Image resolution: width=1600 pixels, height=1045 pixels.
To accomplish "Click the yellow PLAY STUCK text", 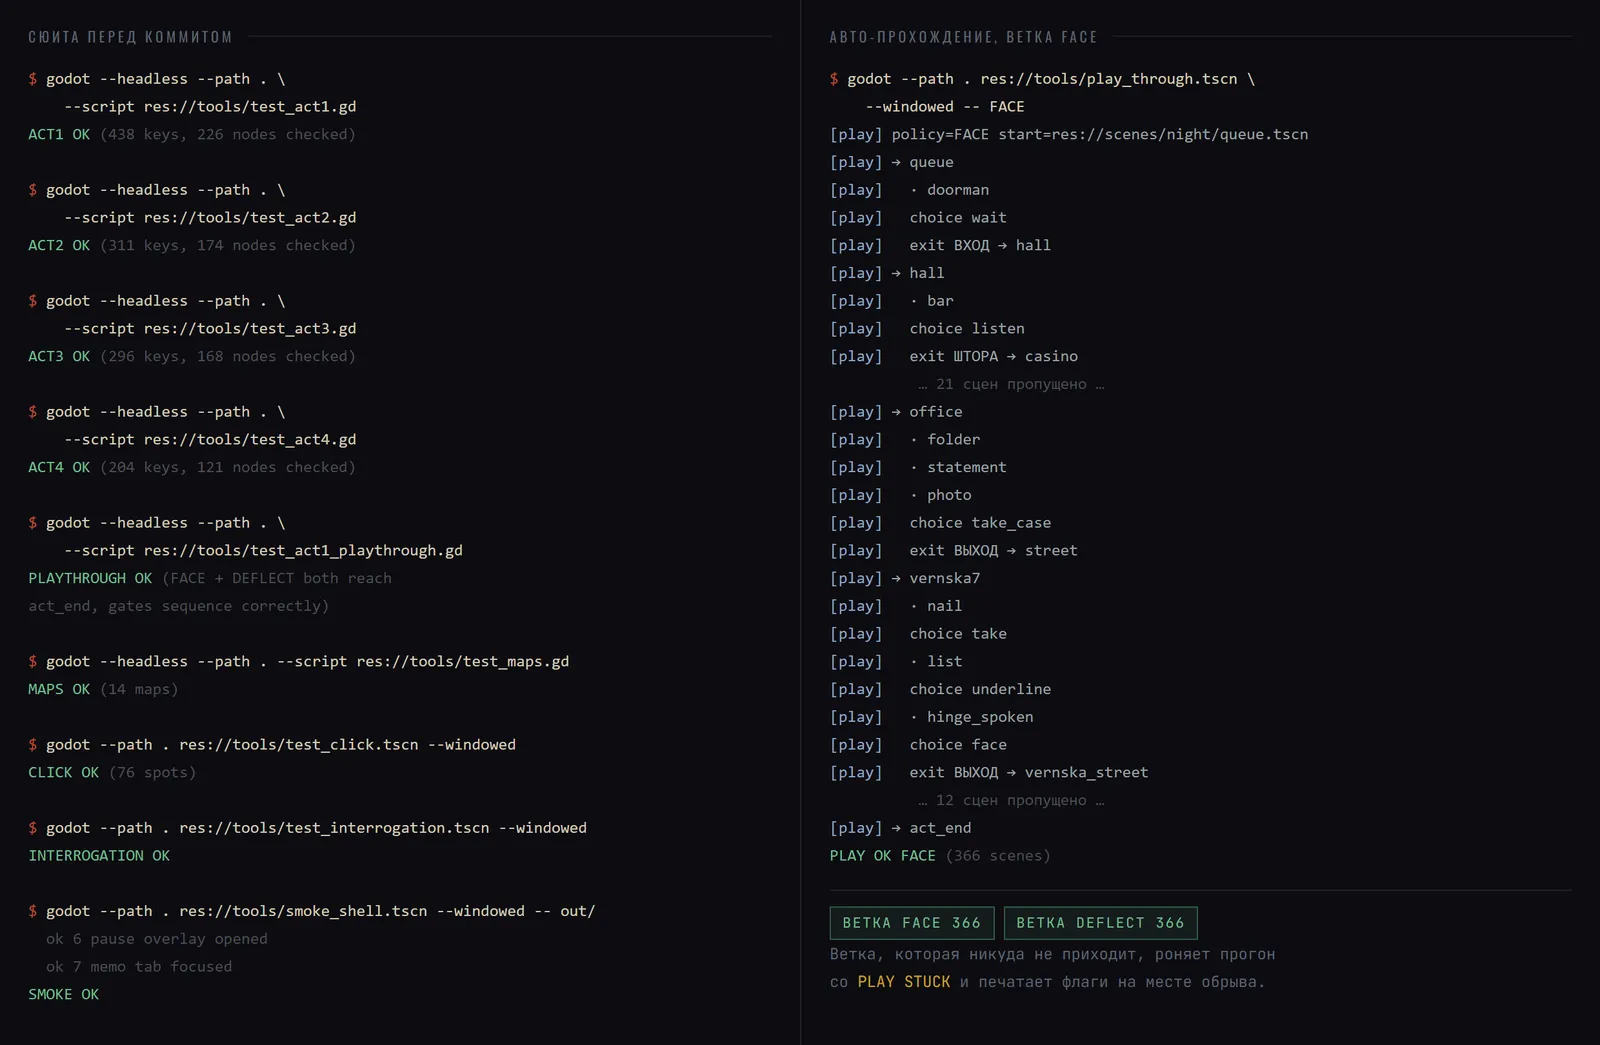I will click(x=904, y=982).
